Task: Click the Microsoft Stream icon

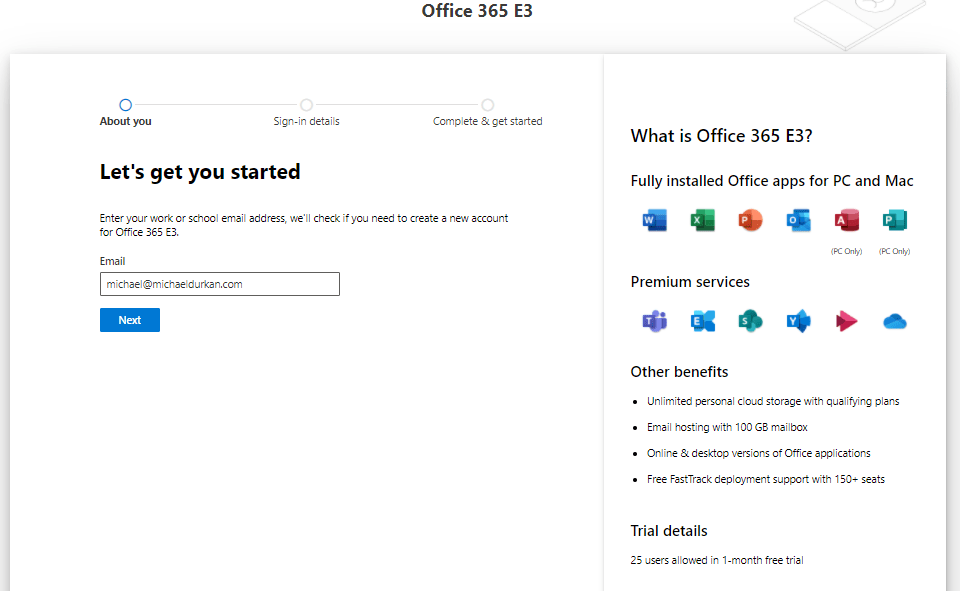Action: coord(846,321)
